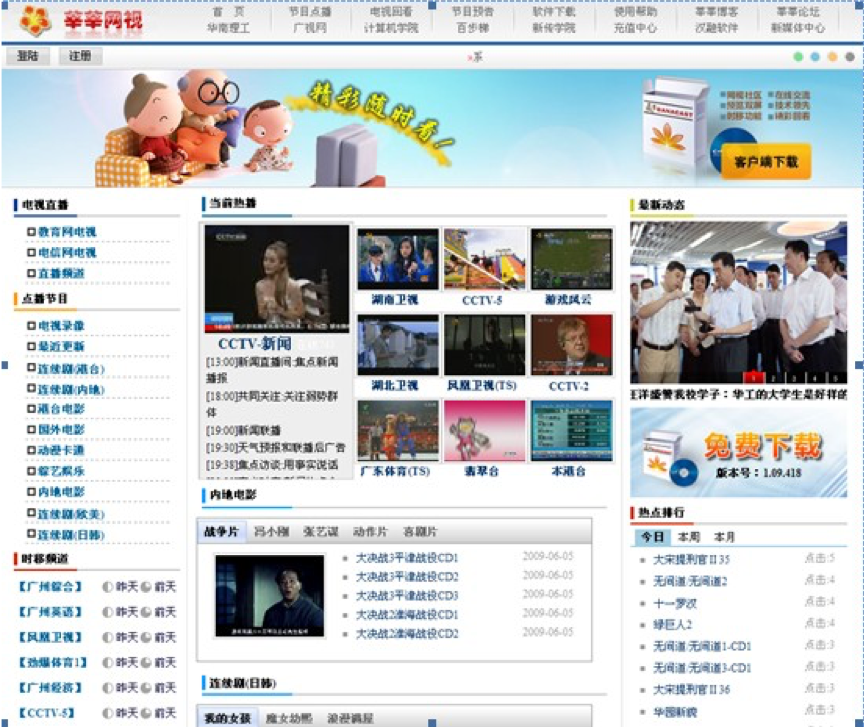Open the 华南理工 link in top navigation
The height and width of the screenshot is (727, 864).
229,28
